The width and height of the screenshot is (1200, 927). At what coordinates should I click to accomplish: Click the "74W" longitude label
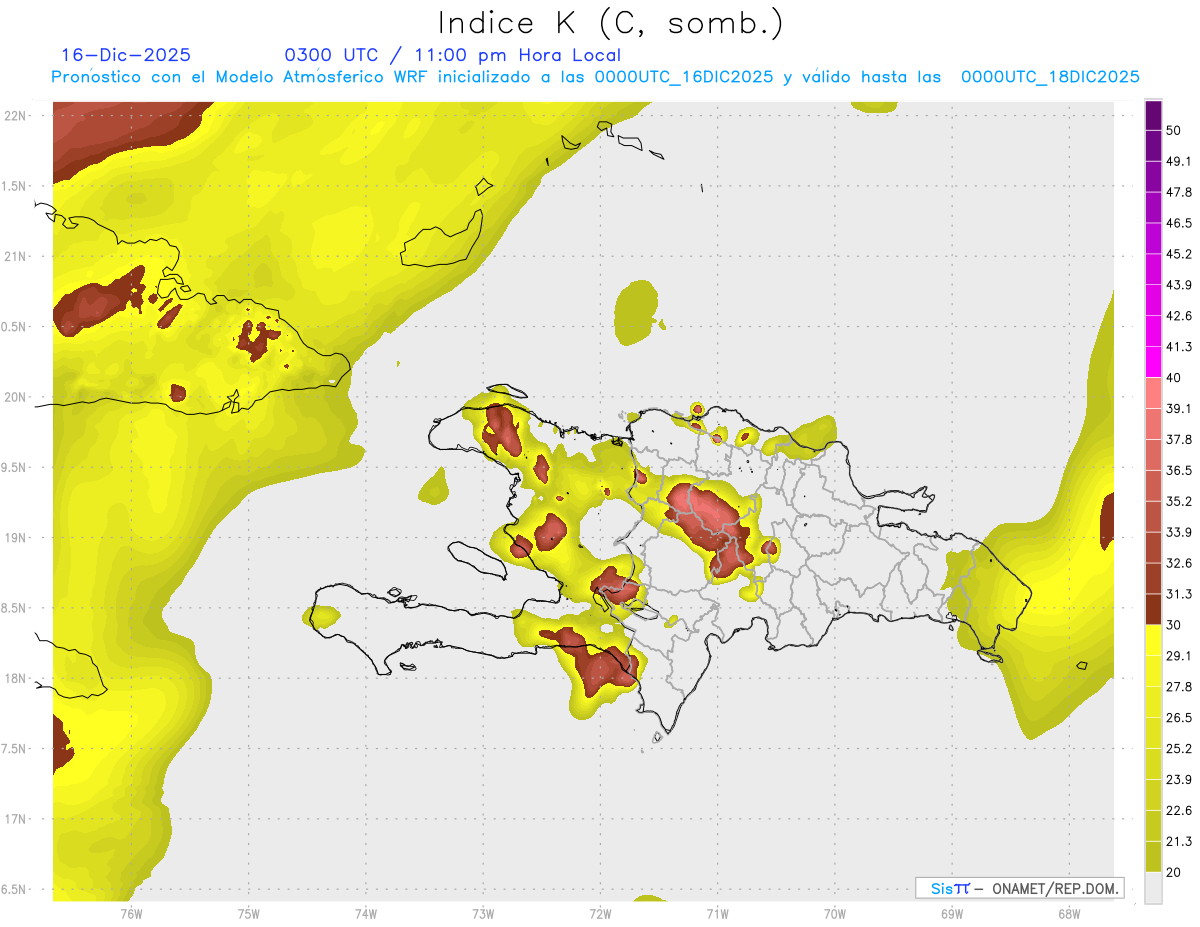[x=366, y=913]
